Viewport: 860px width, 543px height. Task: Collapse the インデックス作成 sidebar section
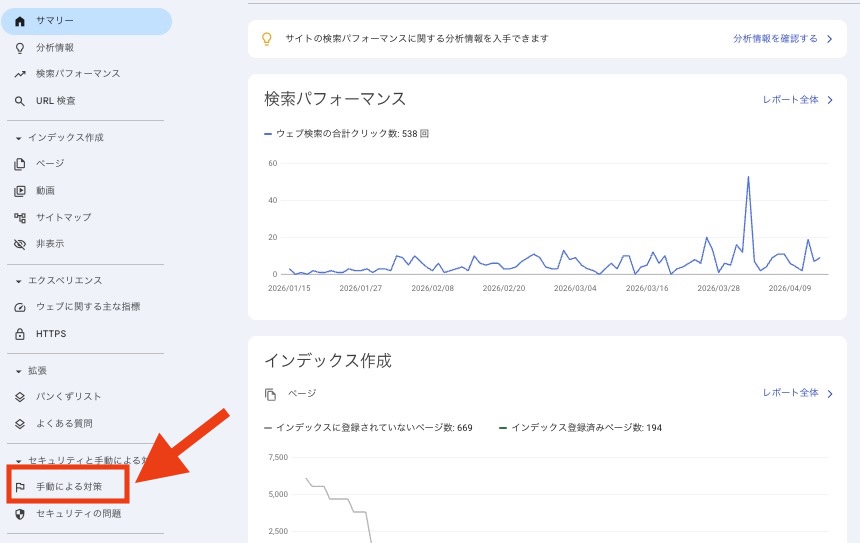(x=19, y=138)
